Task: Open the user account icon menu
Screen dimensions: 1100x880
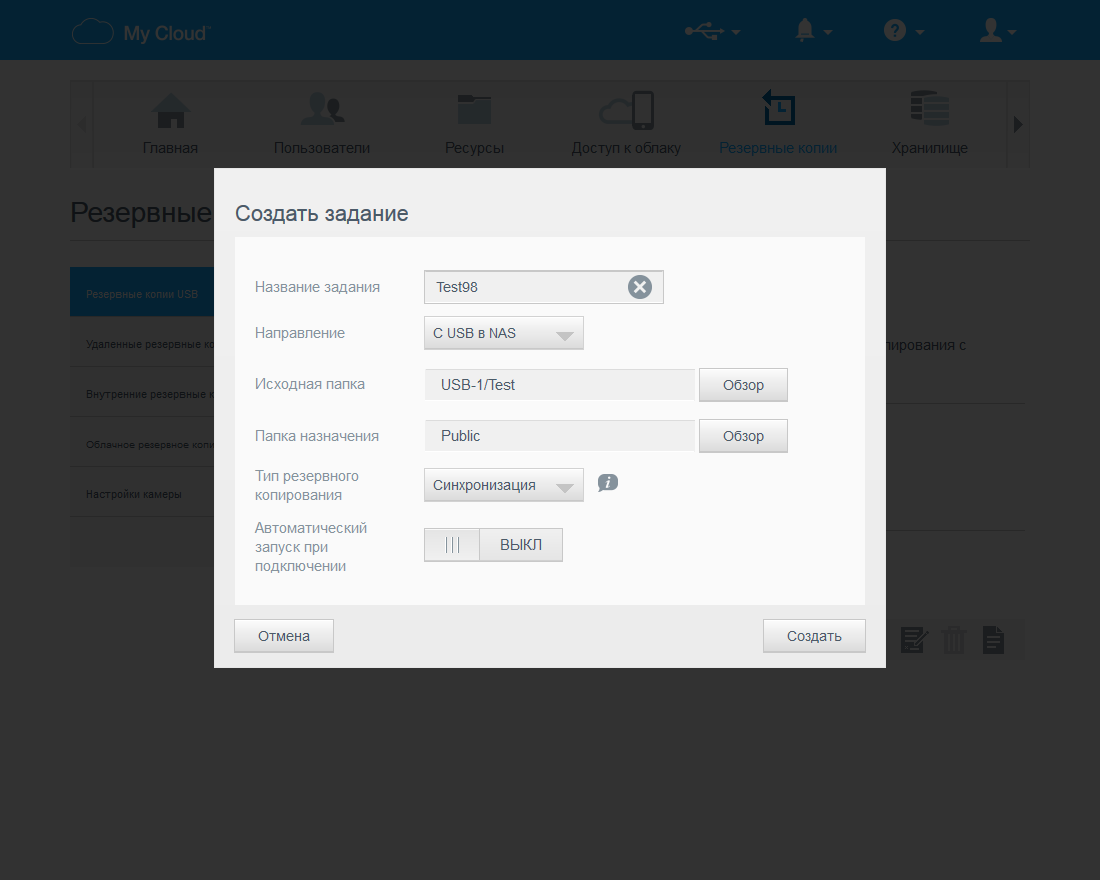Action: point(998,31)
